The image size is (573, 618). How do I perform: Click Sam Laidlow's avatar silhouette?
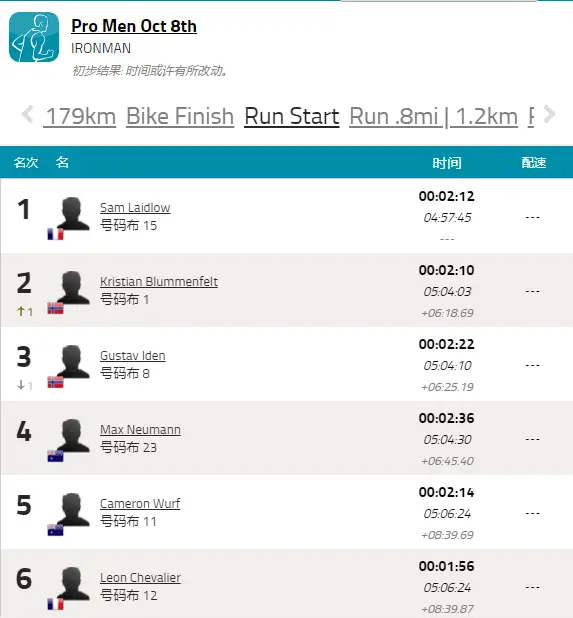coord(73,213)
